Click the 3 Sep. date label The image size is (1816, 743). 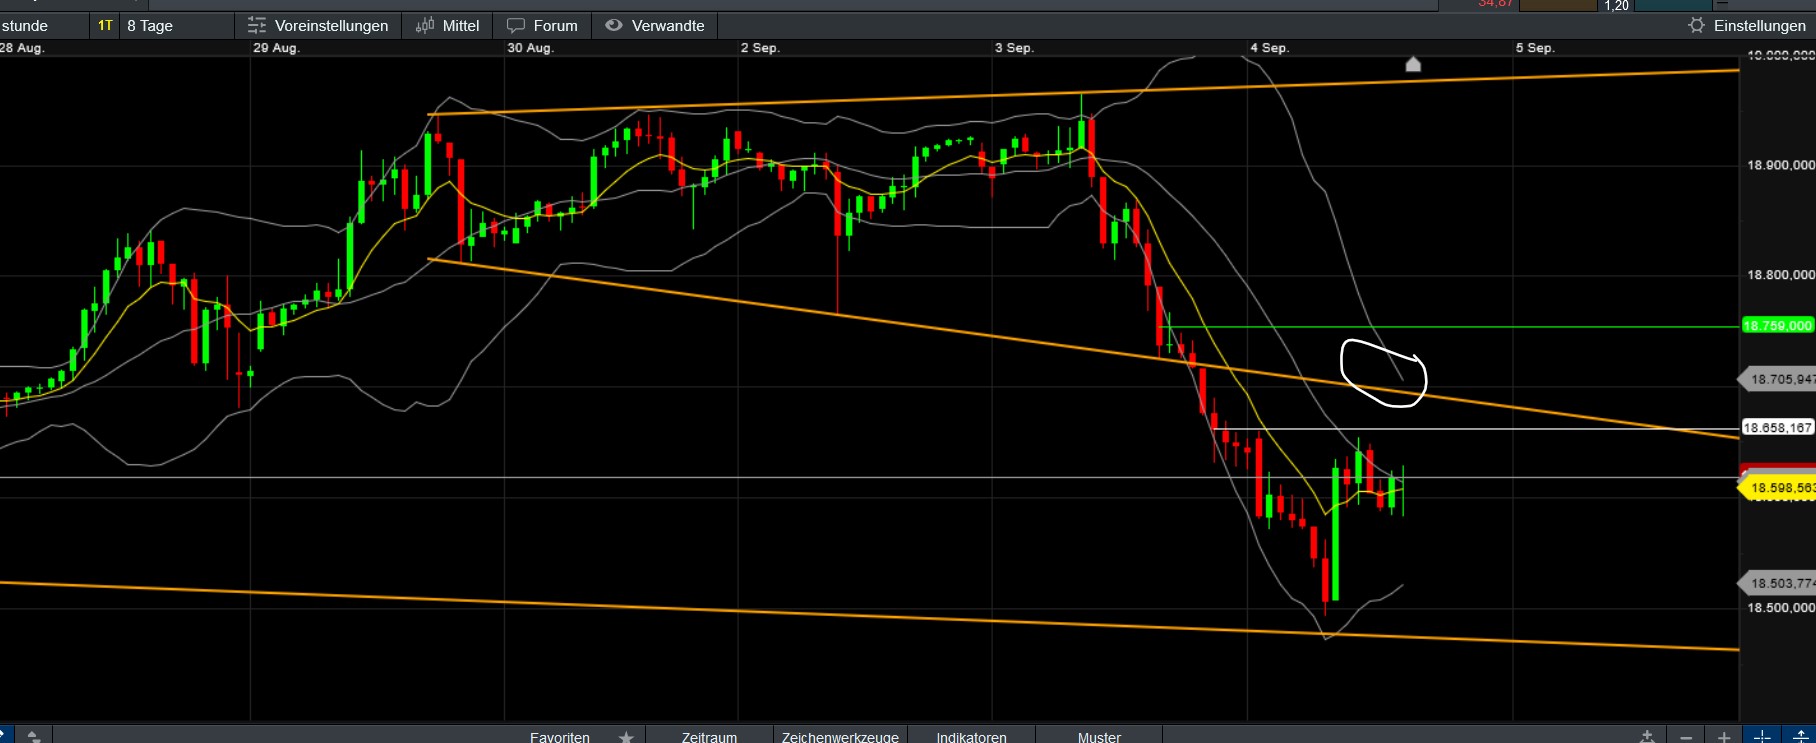click(x=1014, y=48)
